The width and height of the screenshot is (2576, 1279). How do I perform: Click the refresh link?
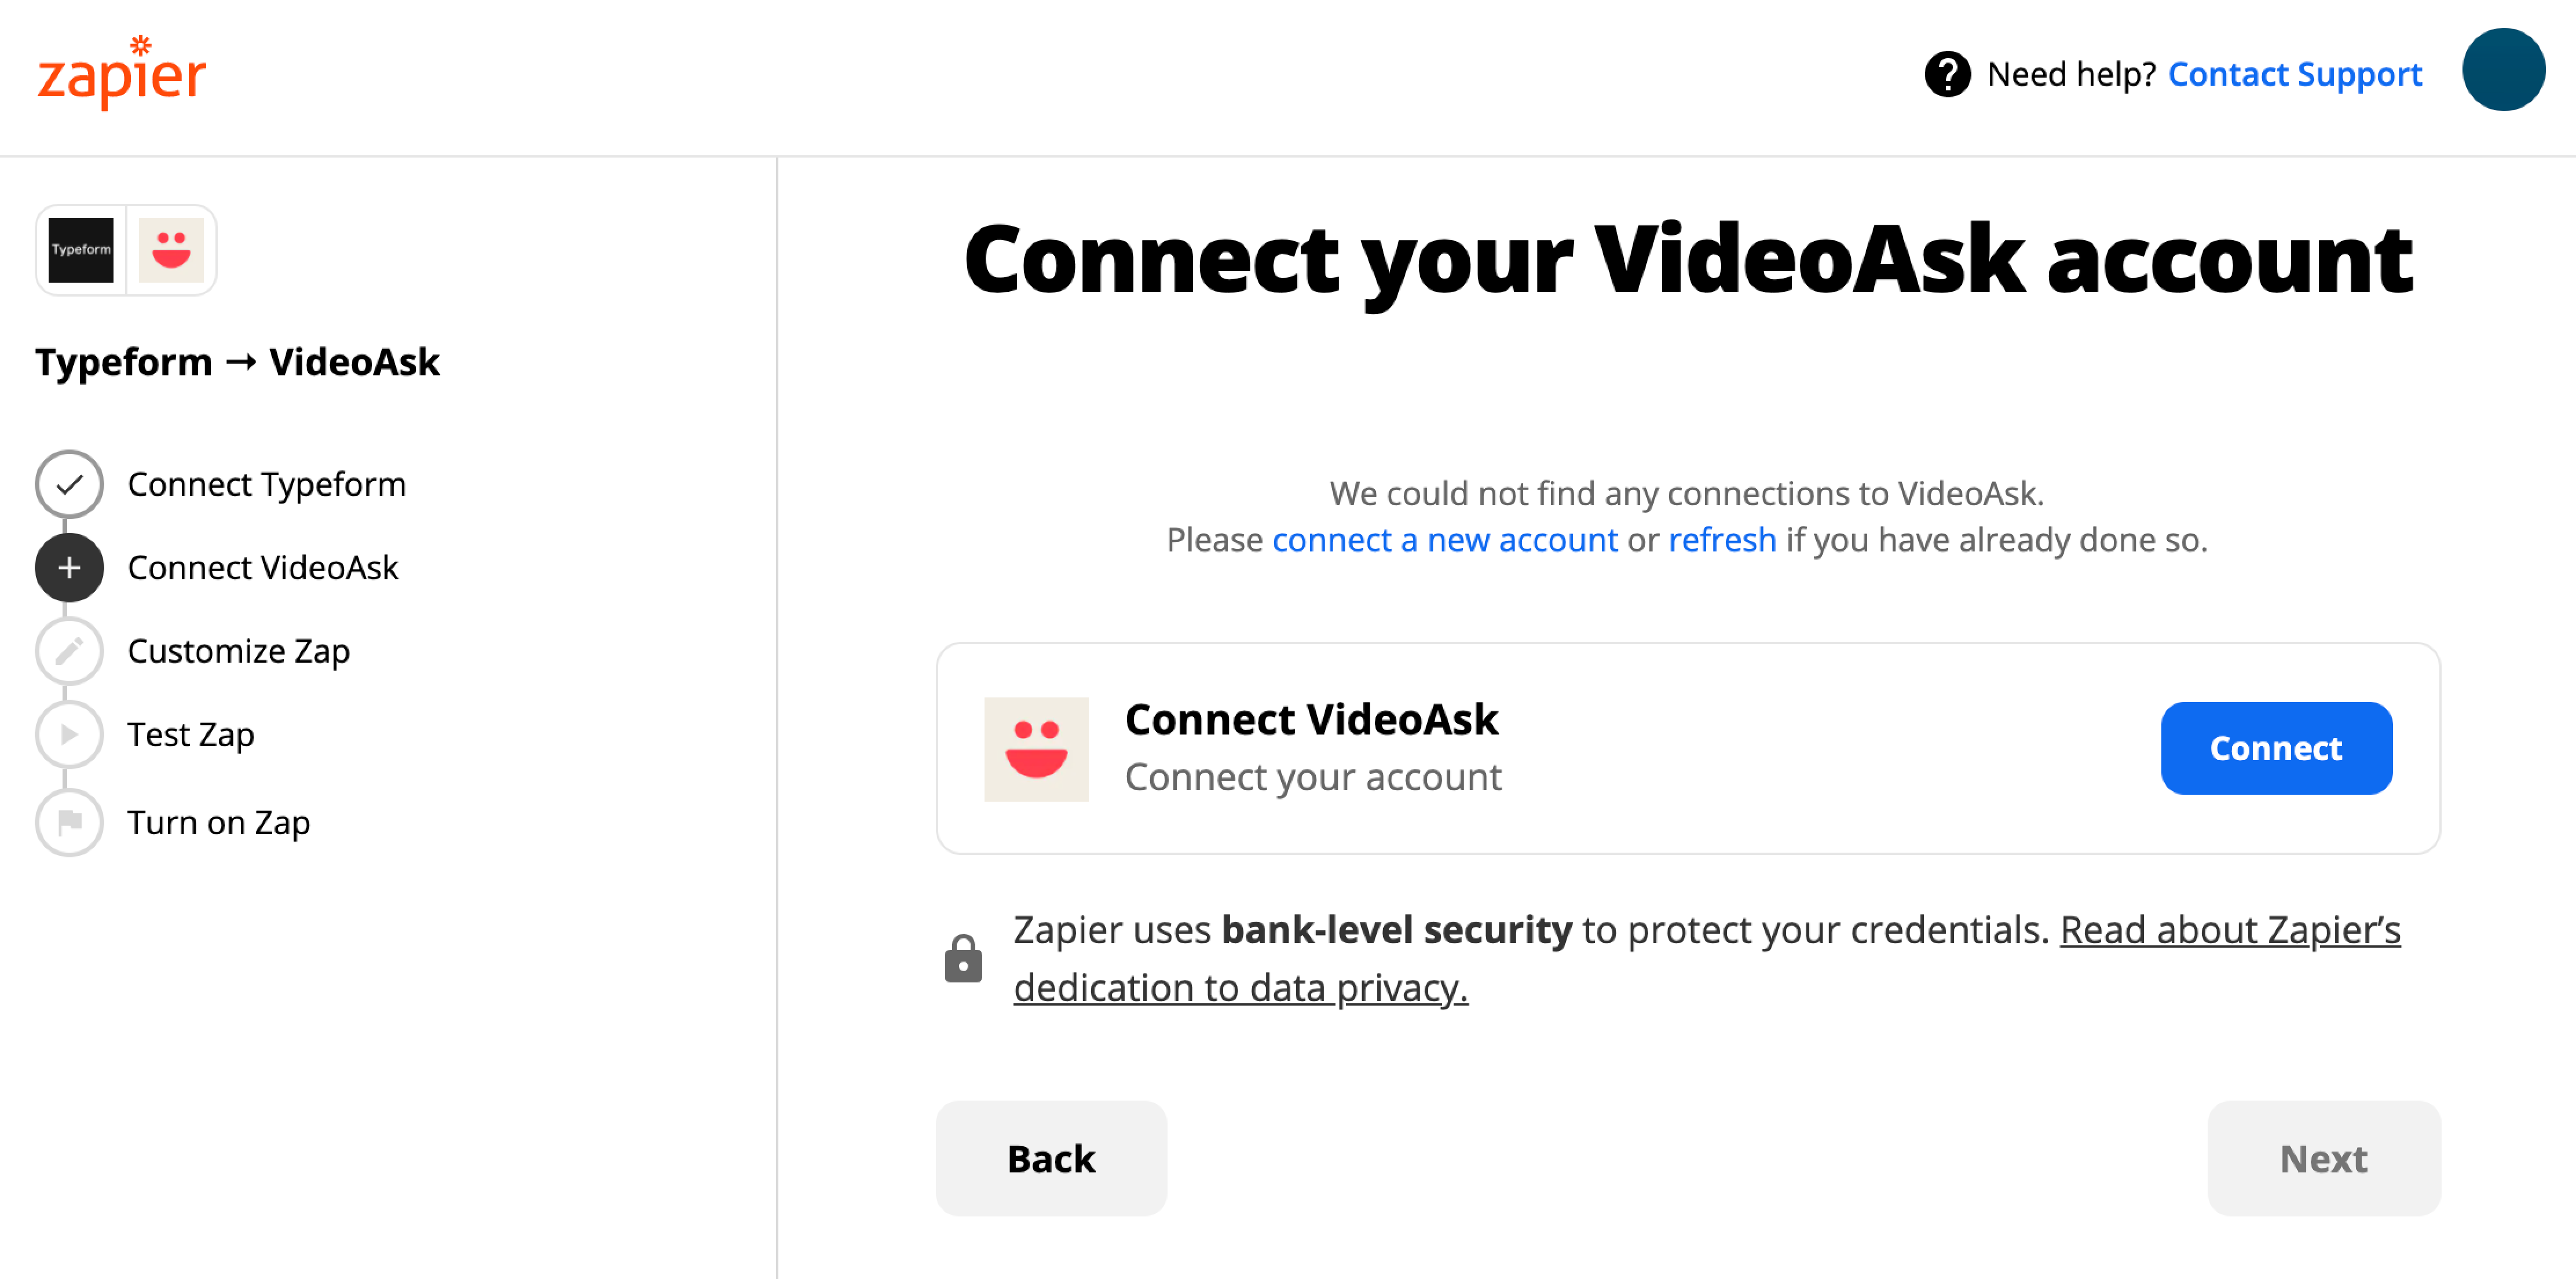pos(1722,540)
